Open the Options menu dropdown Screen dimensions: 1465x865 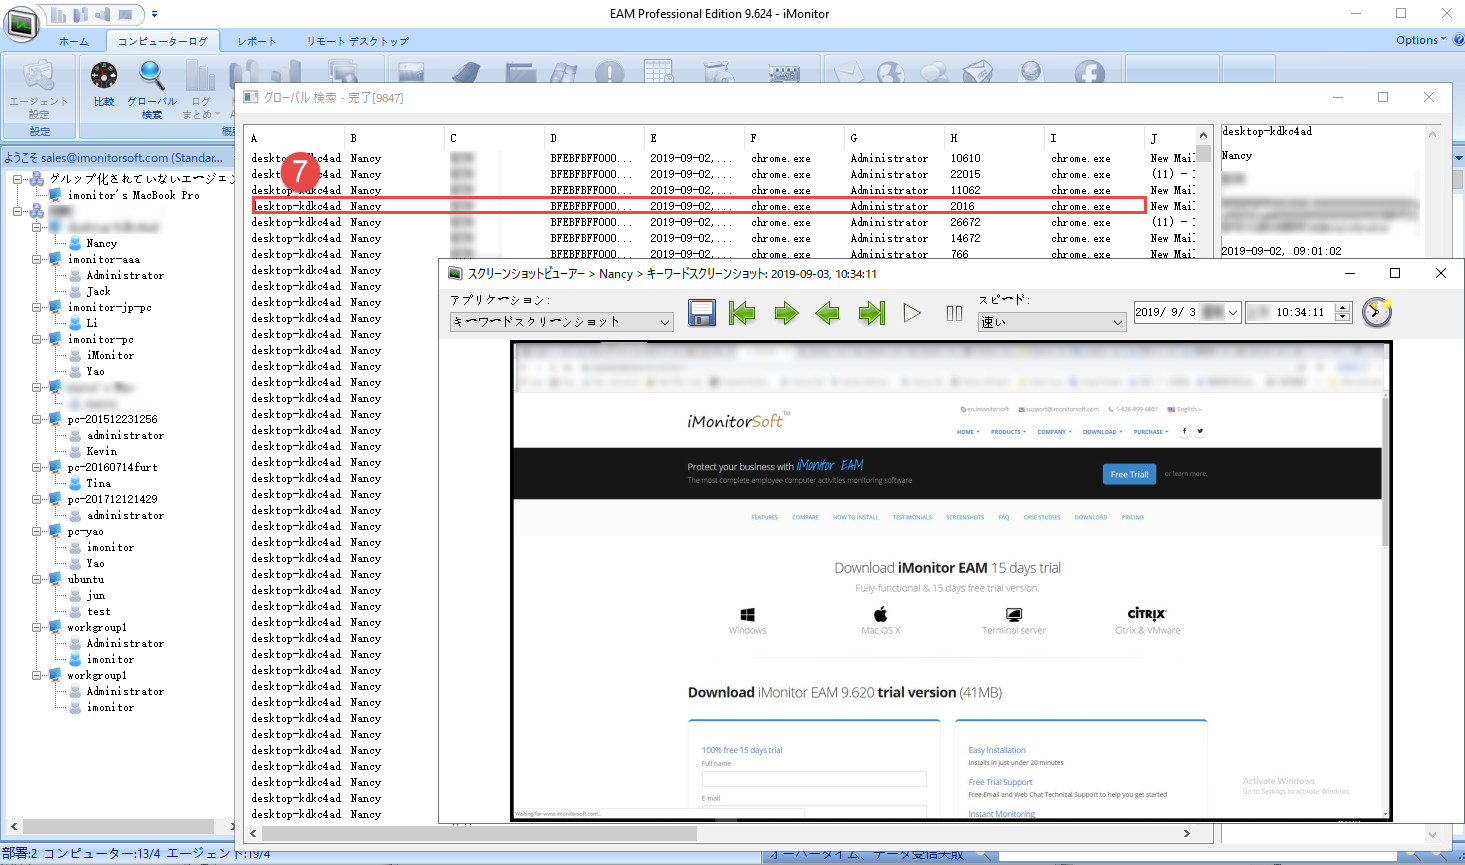(x=1421, y=40)
